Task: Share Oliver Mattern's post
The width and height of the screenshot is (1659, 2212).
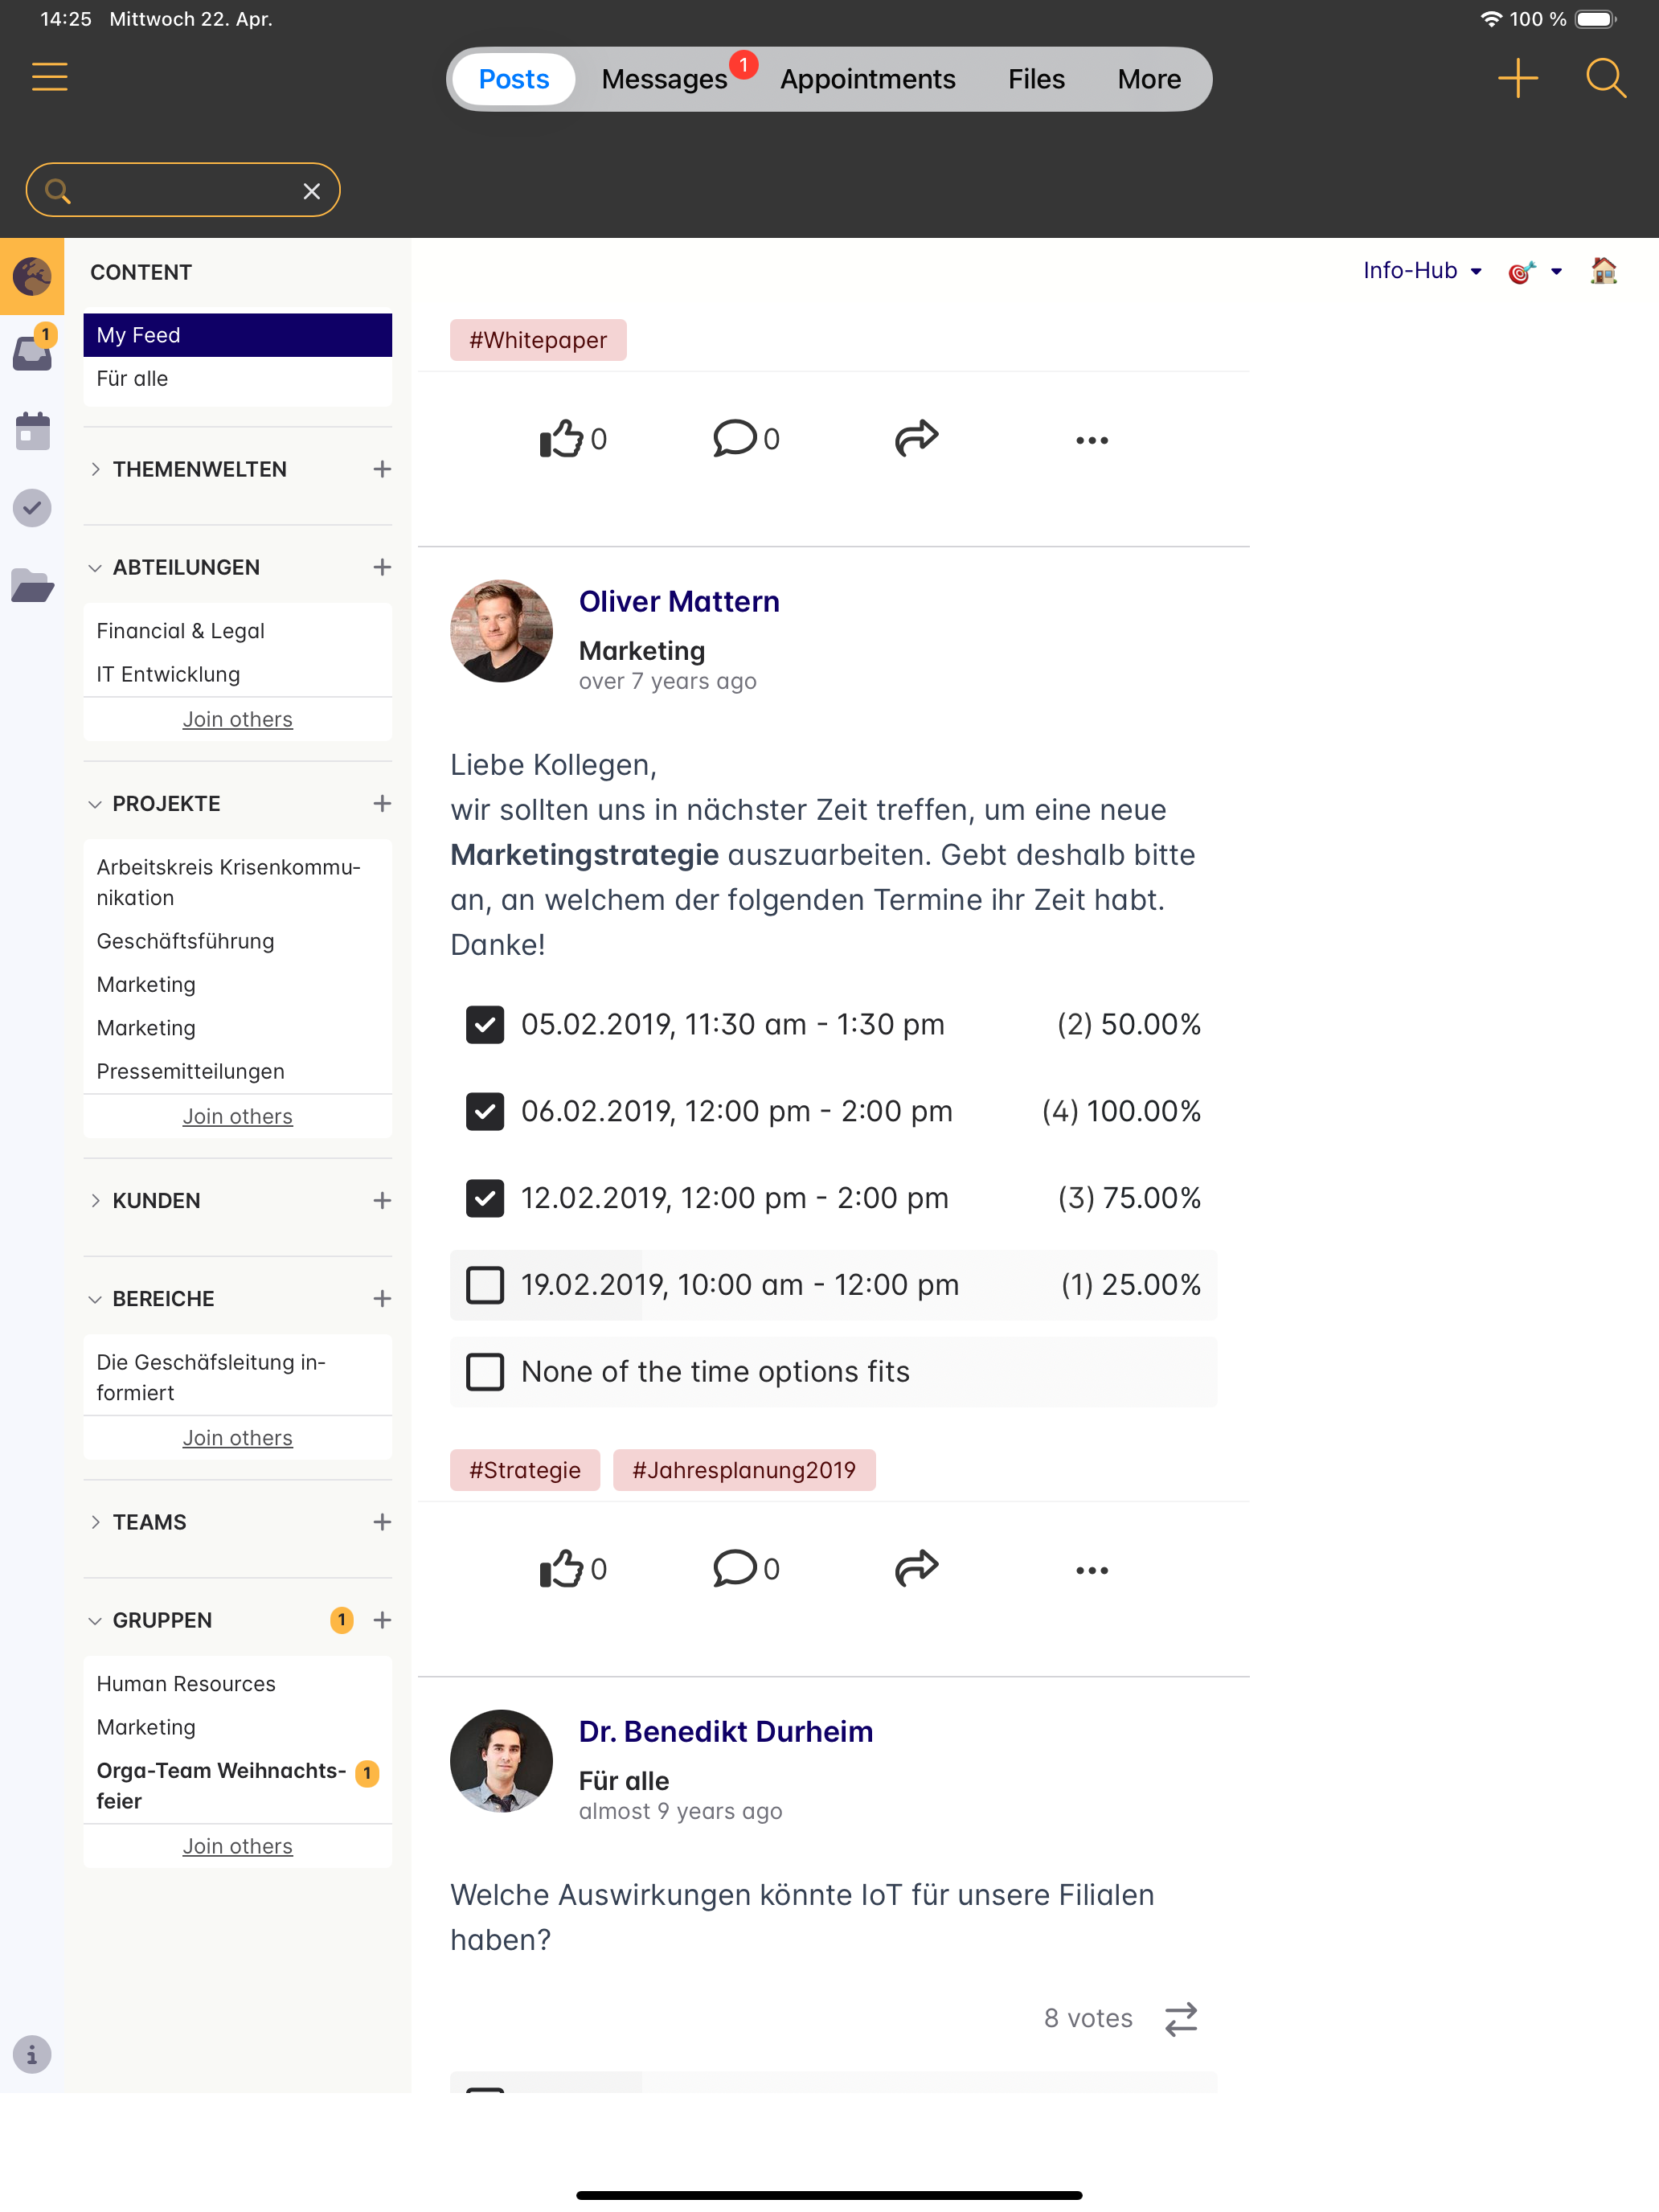Action: 916,1569
